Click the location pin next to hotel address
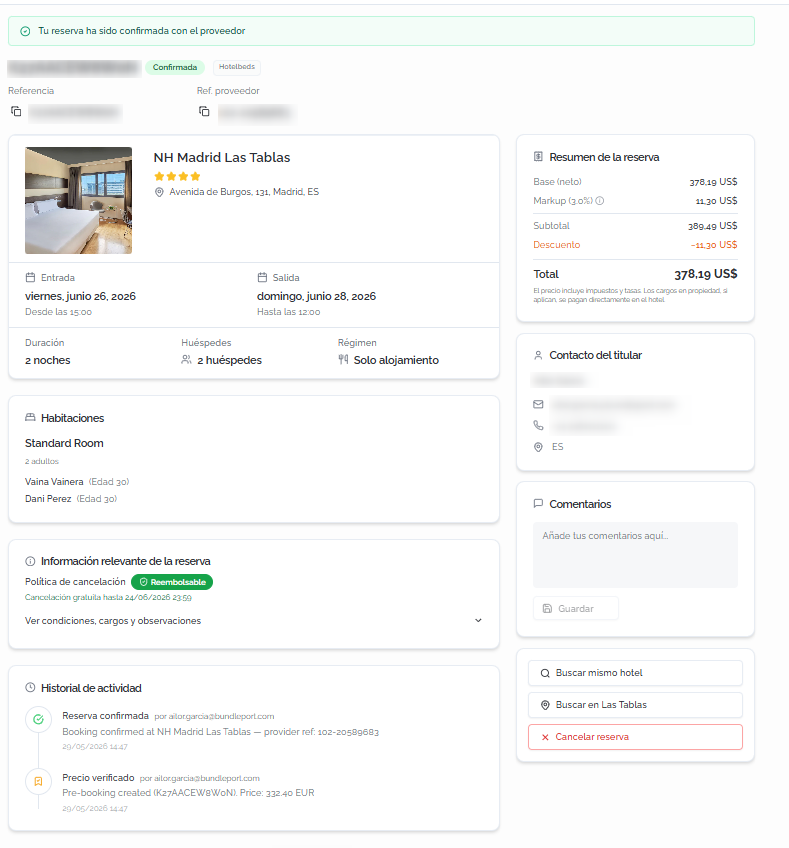789x848 pixels. (x=159, y=192)
